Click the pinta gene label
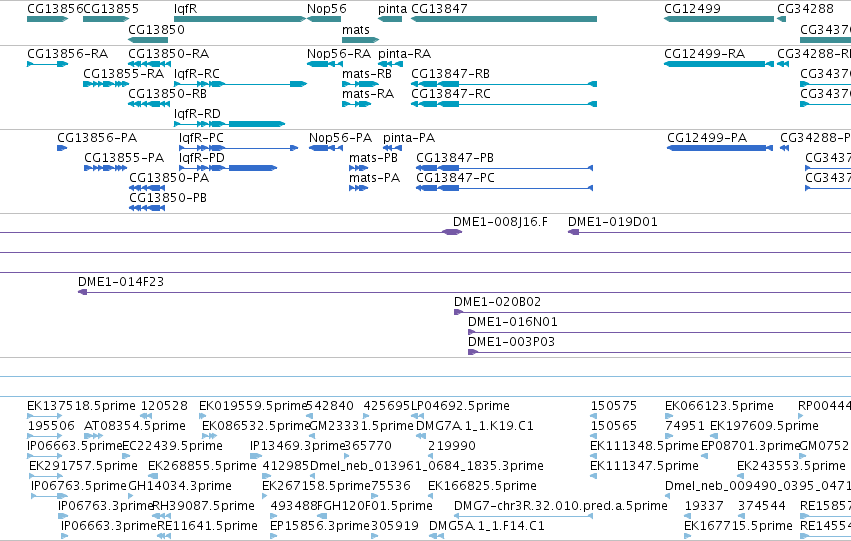The height and width of the screenshot is (541, 851). point(392,9)
